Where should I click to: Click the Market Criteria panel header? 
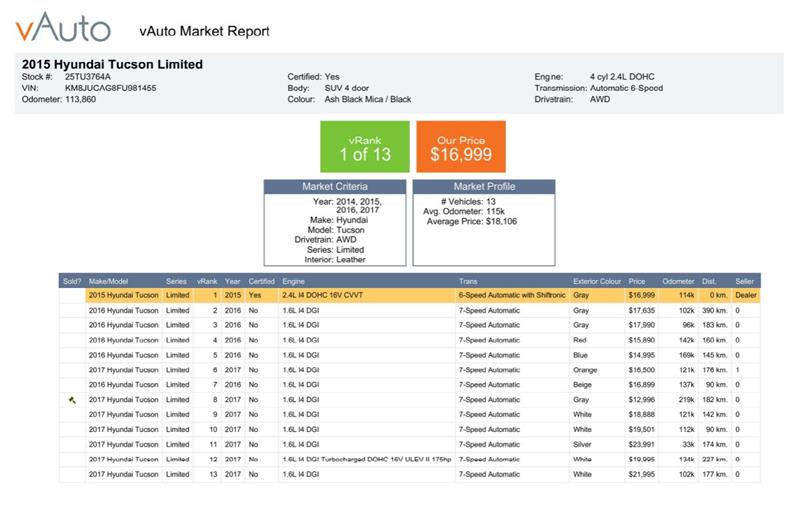tap(335, 187)
